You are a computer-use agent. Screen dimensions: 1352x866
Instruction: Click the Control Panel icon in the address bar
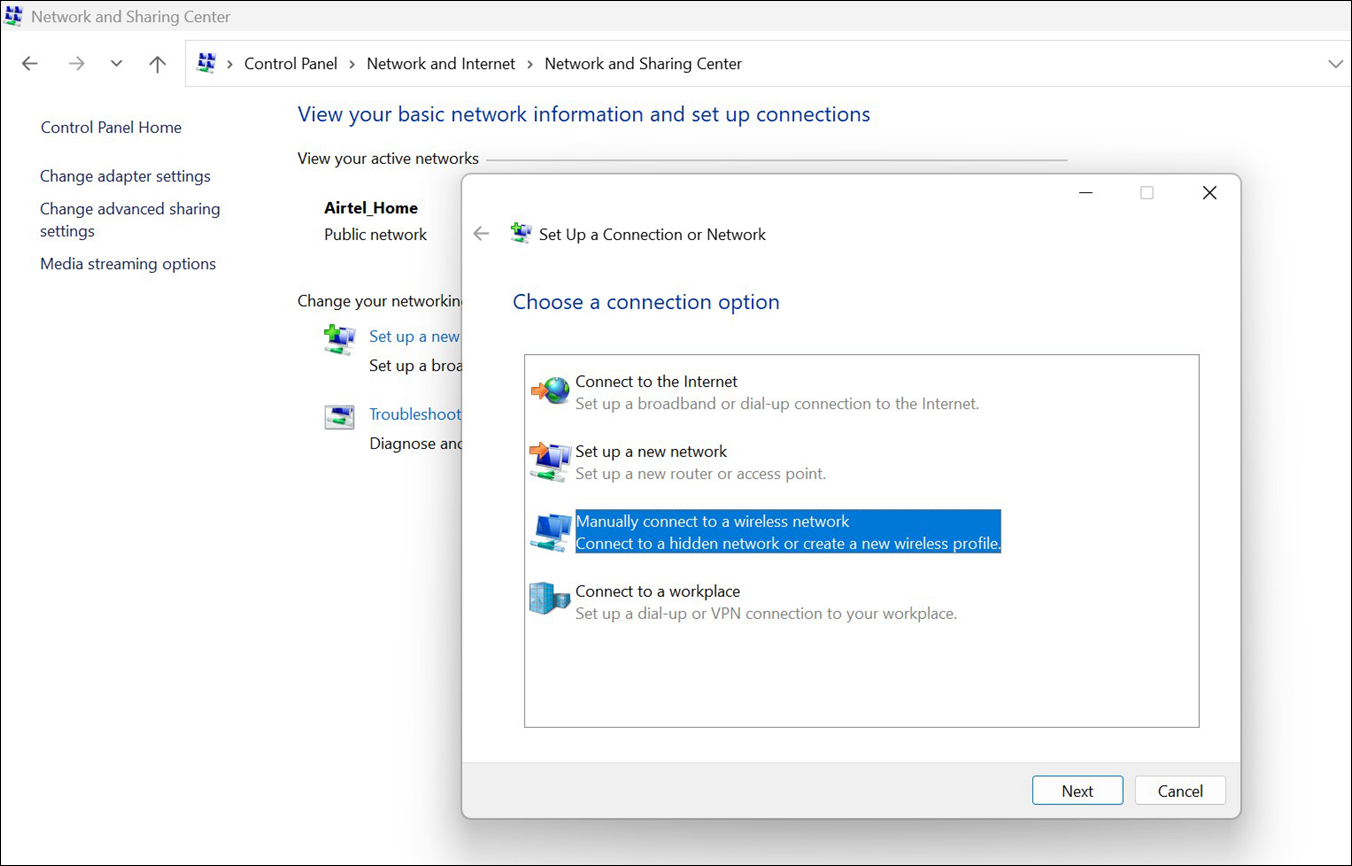click(x=207, y=63)
